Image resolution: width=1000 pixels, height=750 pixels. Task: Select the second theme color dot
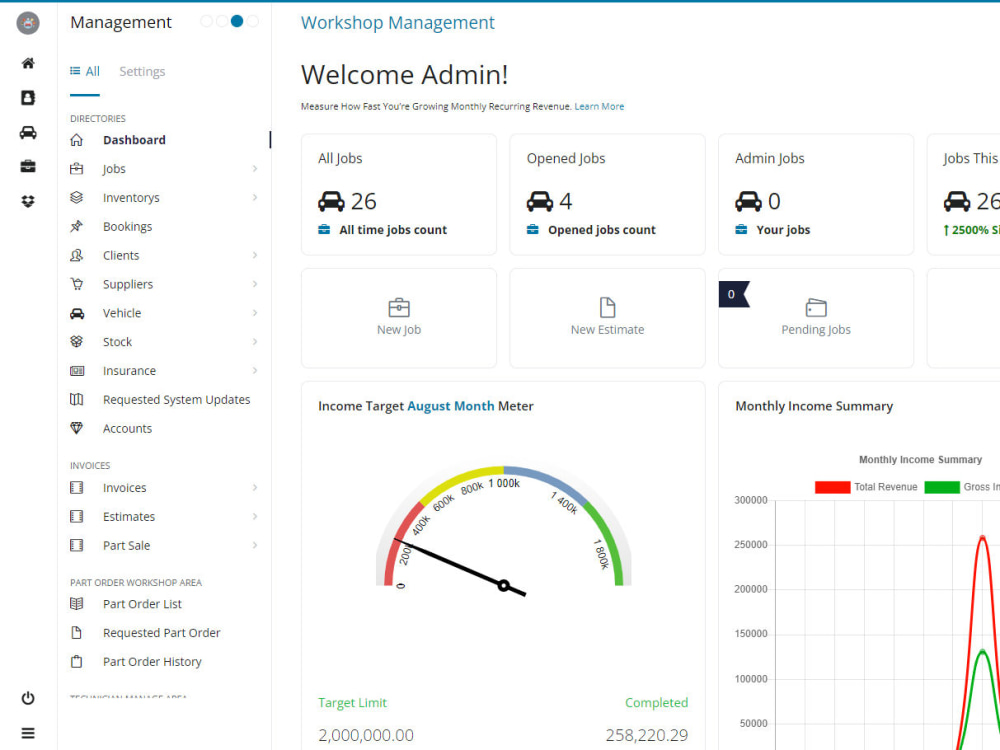pos(221,21)
